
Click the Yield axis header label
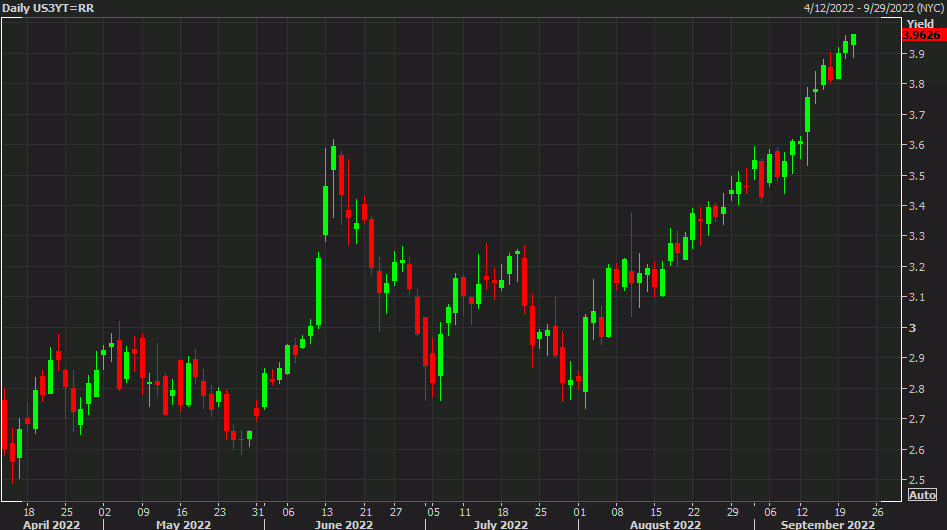[919, 22]
